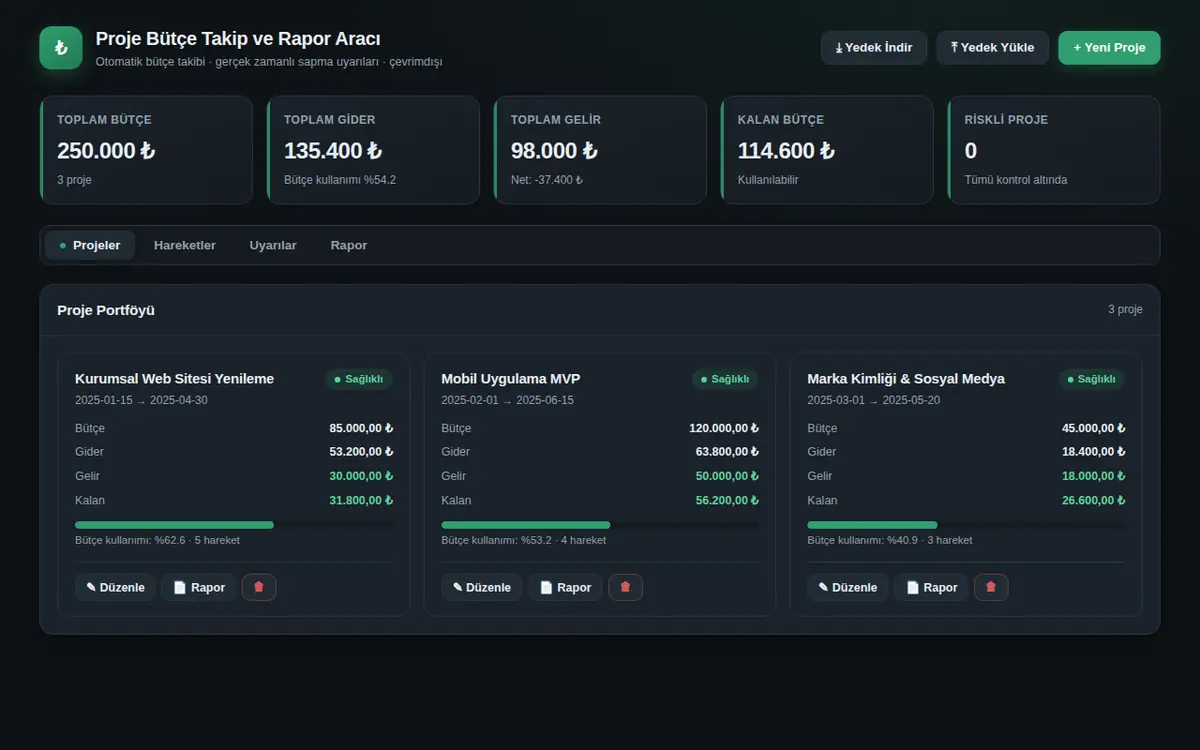This screenshot has width=1200, height=750.
Task: Open report for Mobil Uygulama MVP
Action: tap(564, 587)
